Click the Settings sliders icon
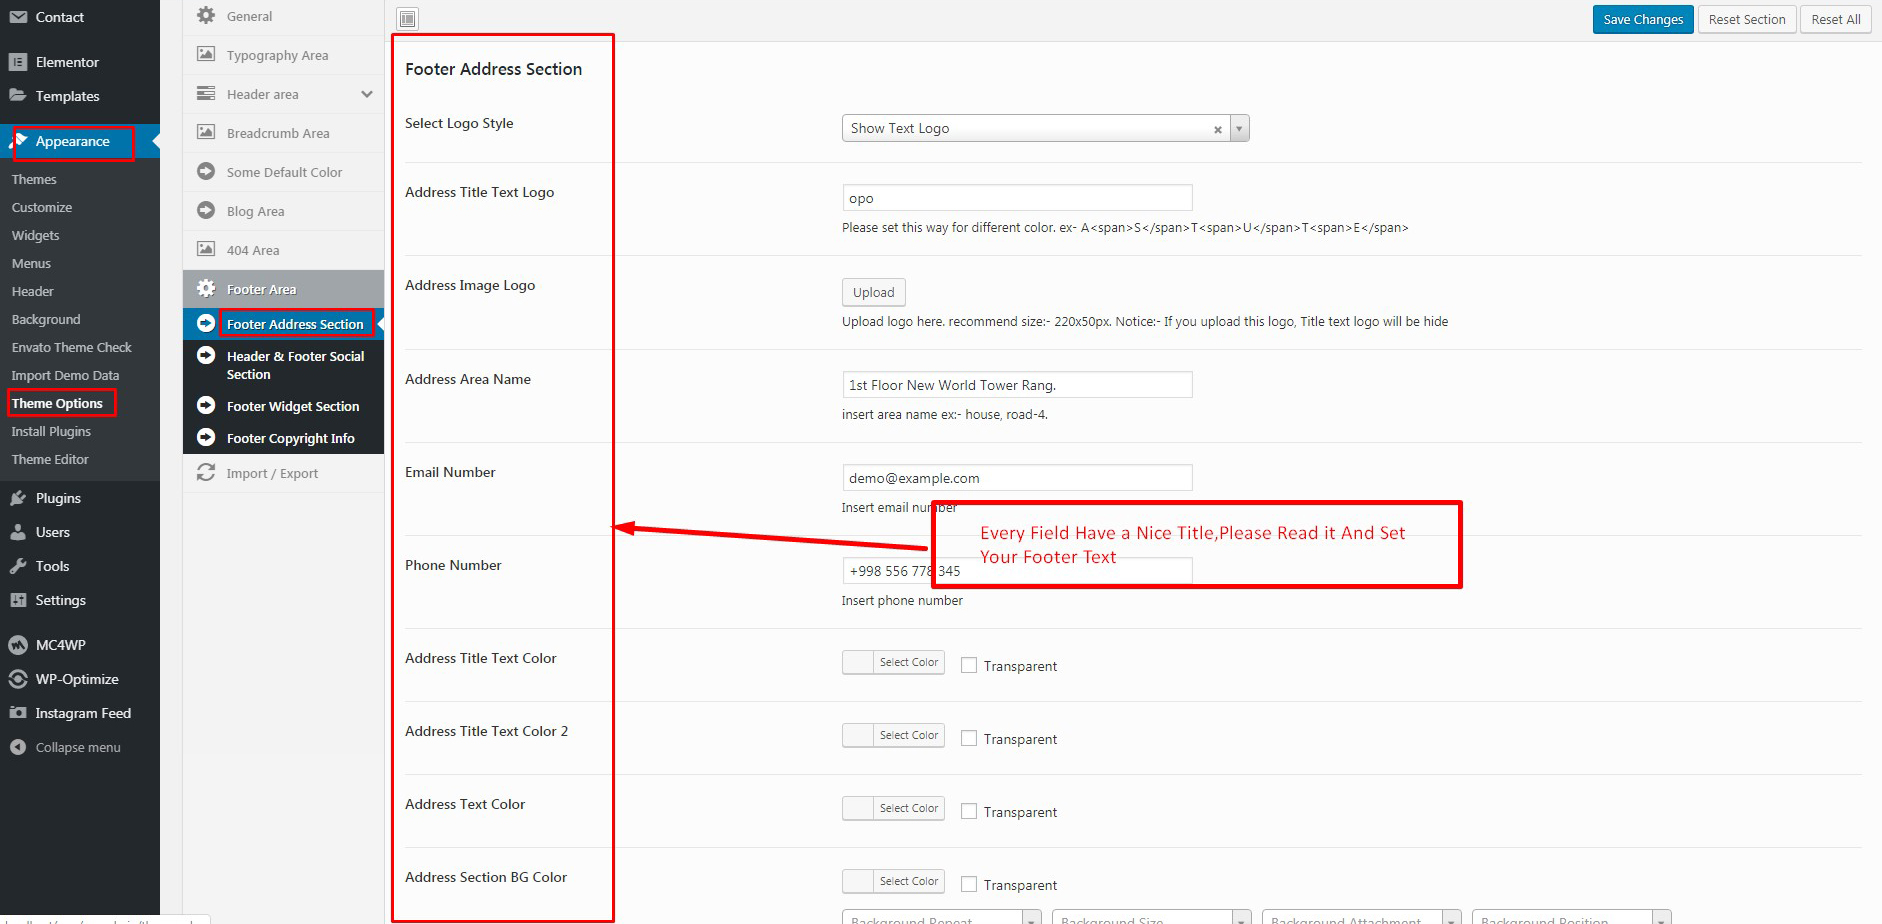The image size is (1882, 924). click(18, 600)
